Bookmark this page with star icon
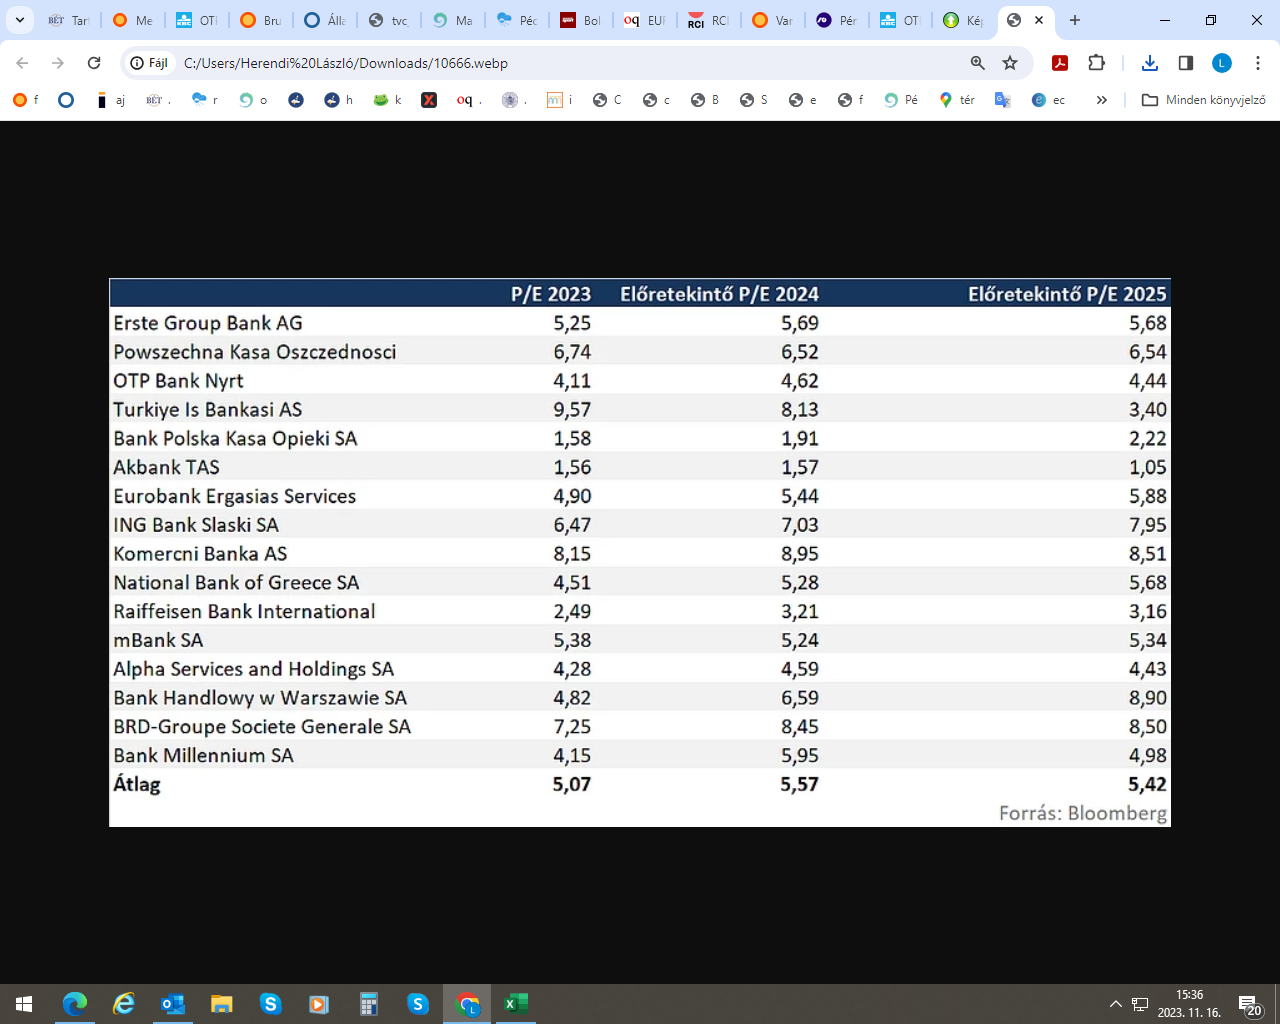 [1010, 63]
